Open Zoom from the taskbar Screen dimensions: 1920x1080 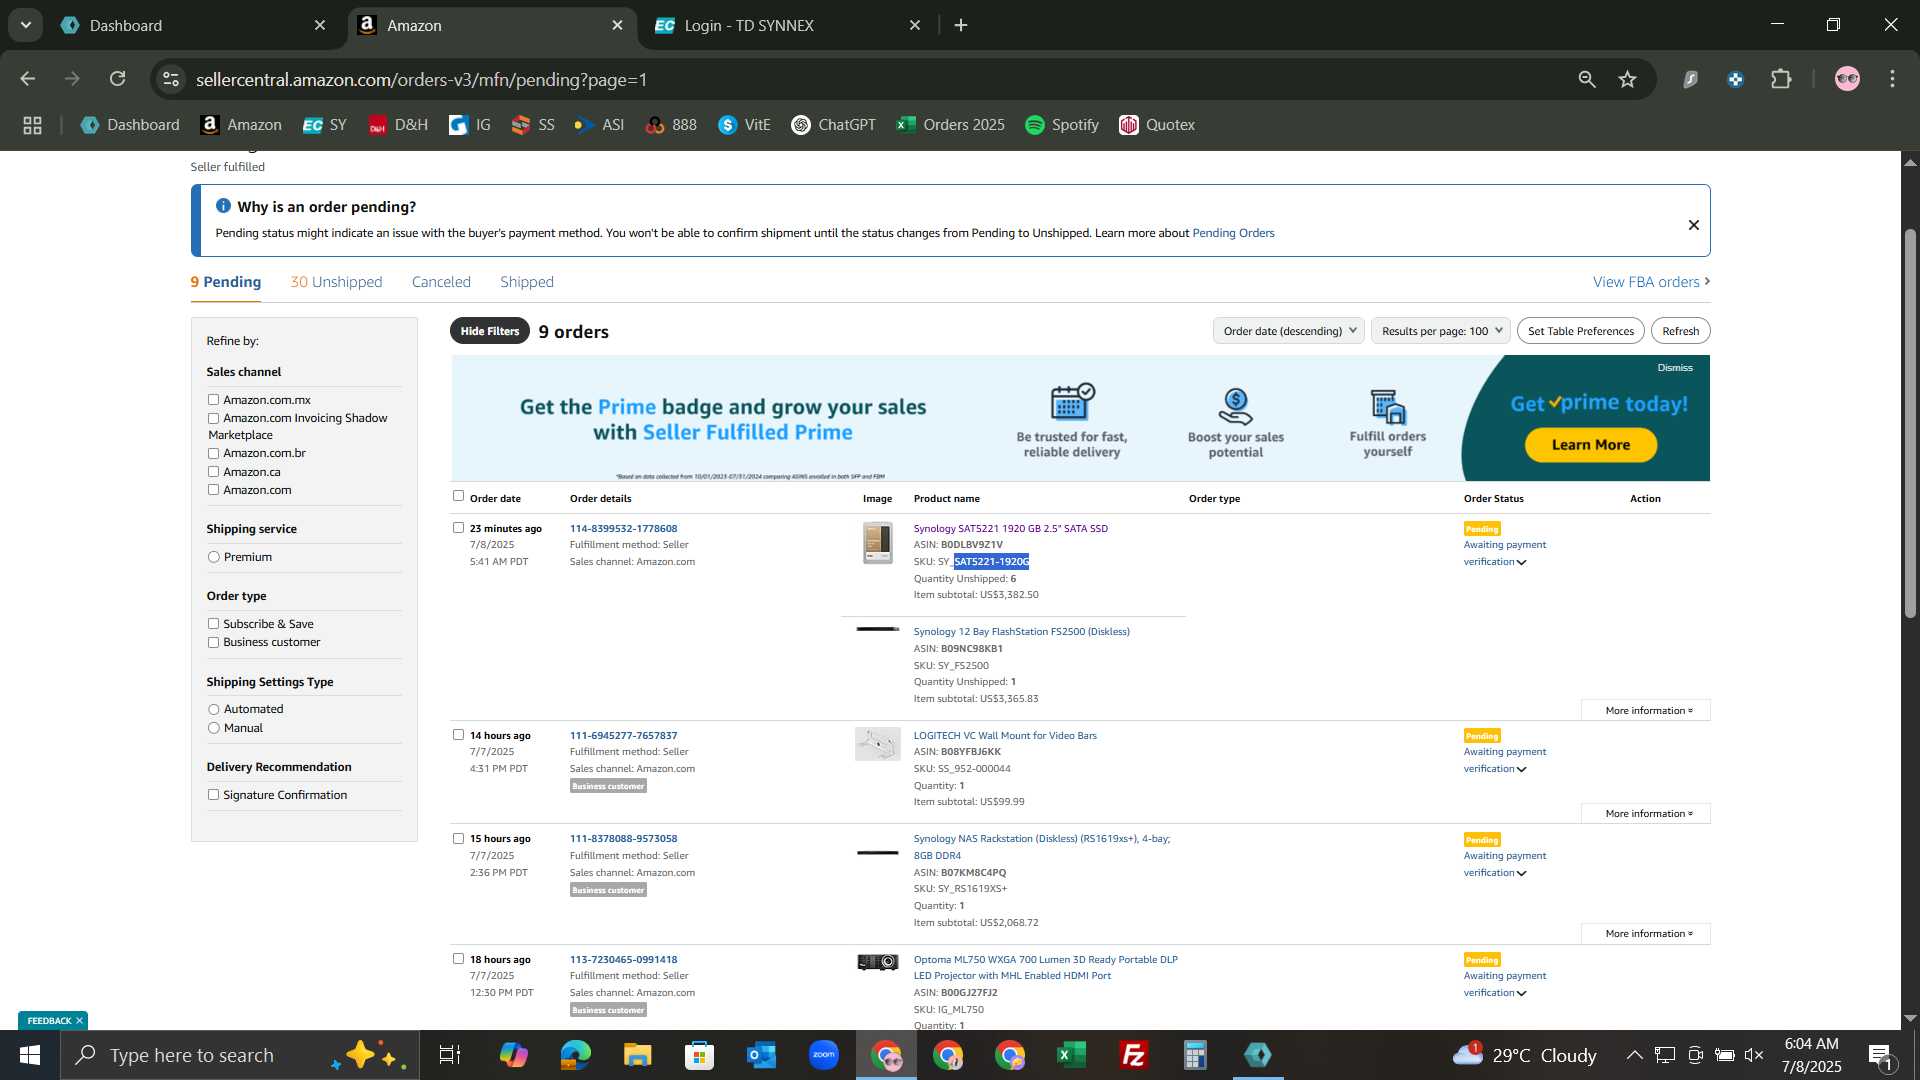(823, 1055)
